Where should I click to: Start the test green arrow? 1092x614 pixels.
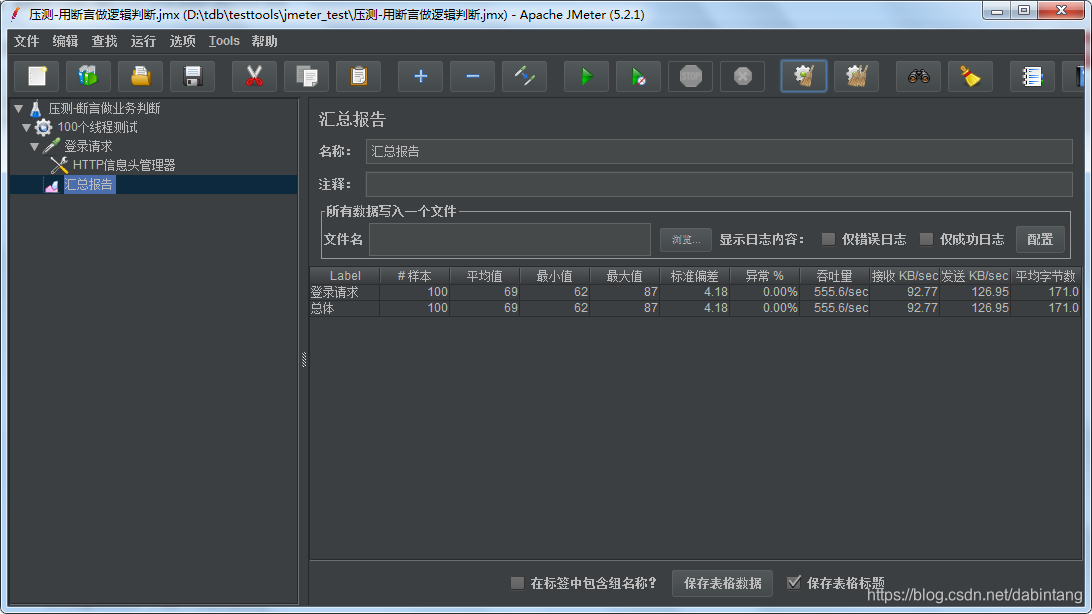click(x=586, y=76)
